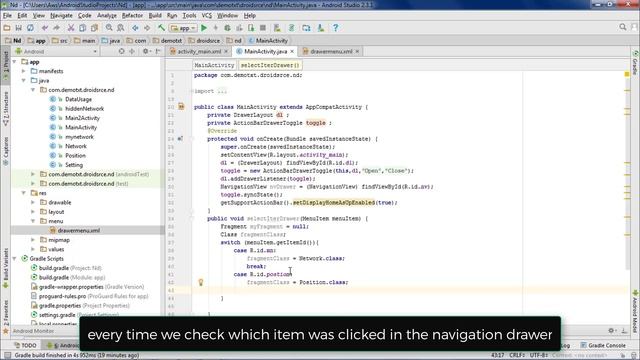Expand the values folder

pos(33,249)
